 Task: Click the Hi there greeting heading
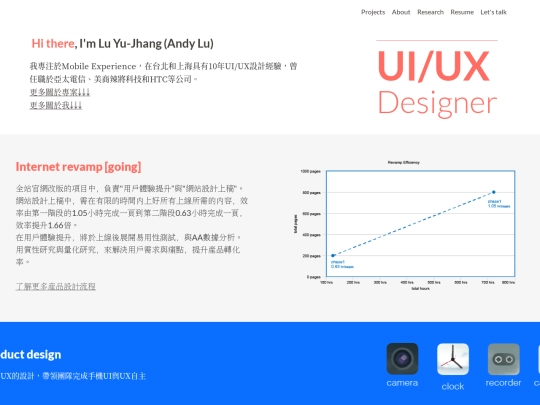123,44
